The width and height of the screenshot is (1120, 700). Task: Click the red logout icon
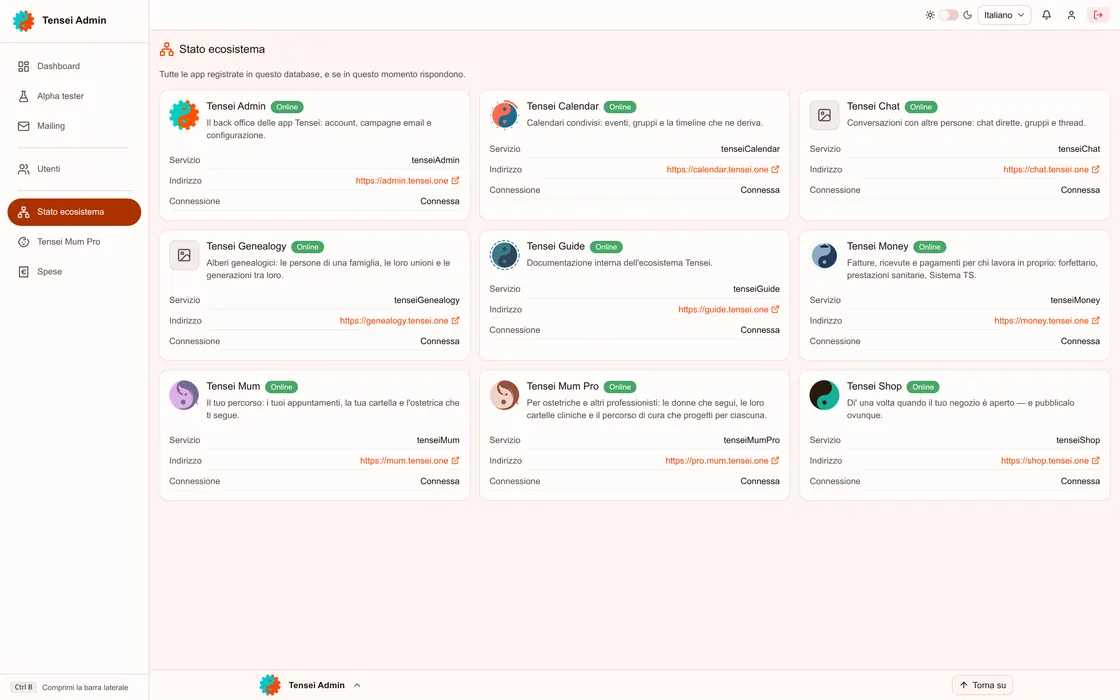1098,15
